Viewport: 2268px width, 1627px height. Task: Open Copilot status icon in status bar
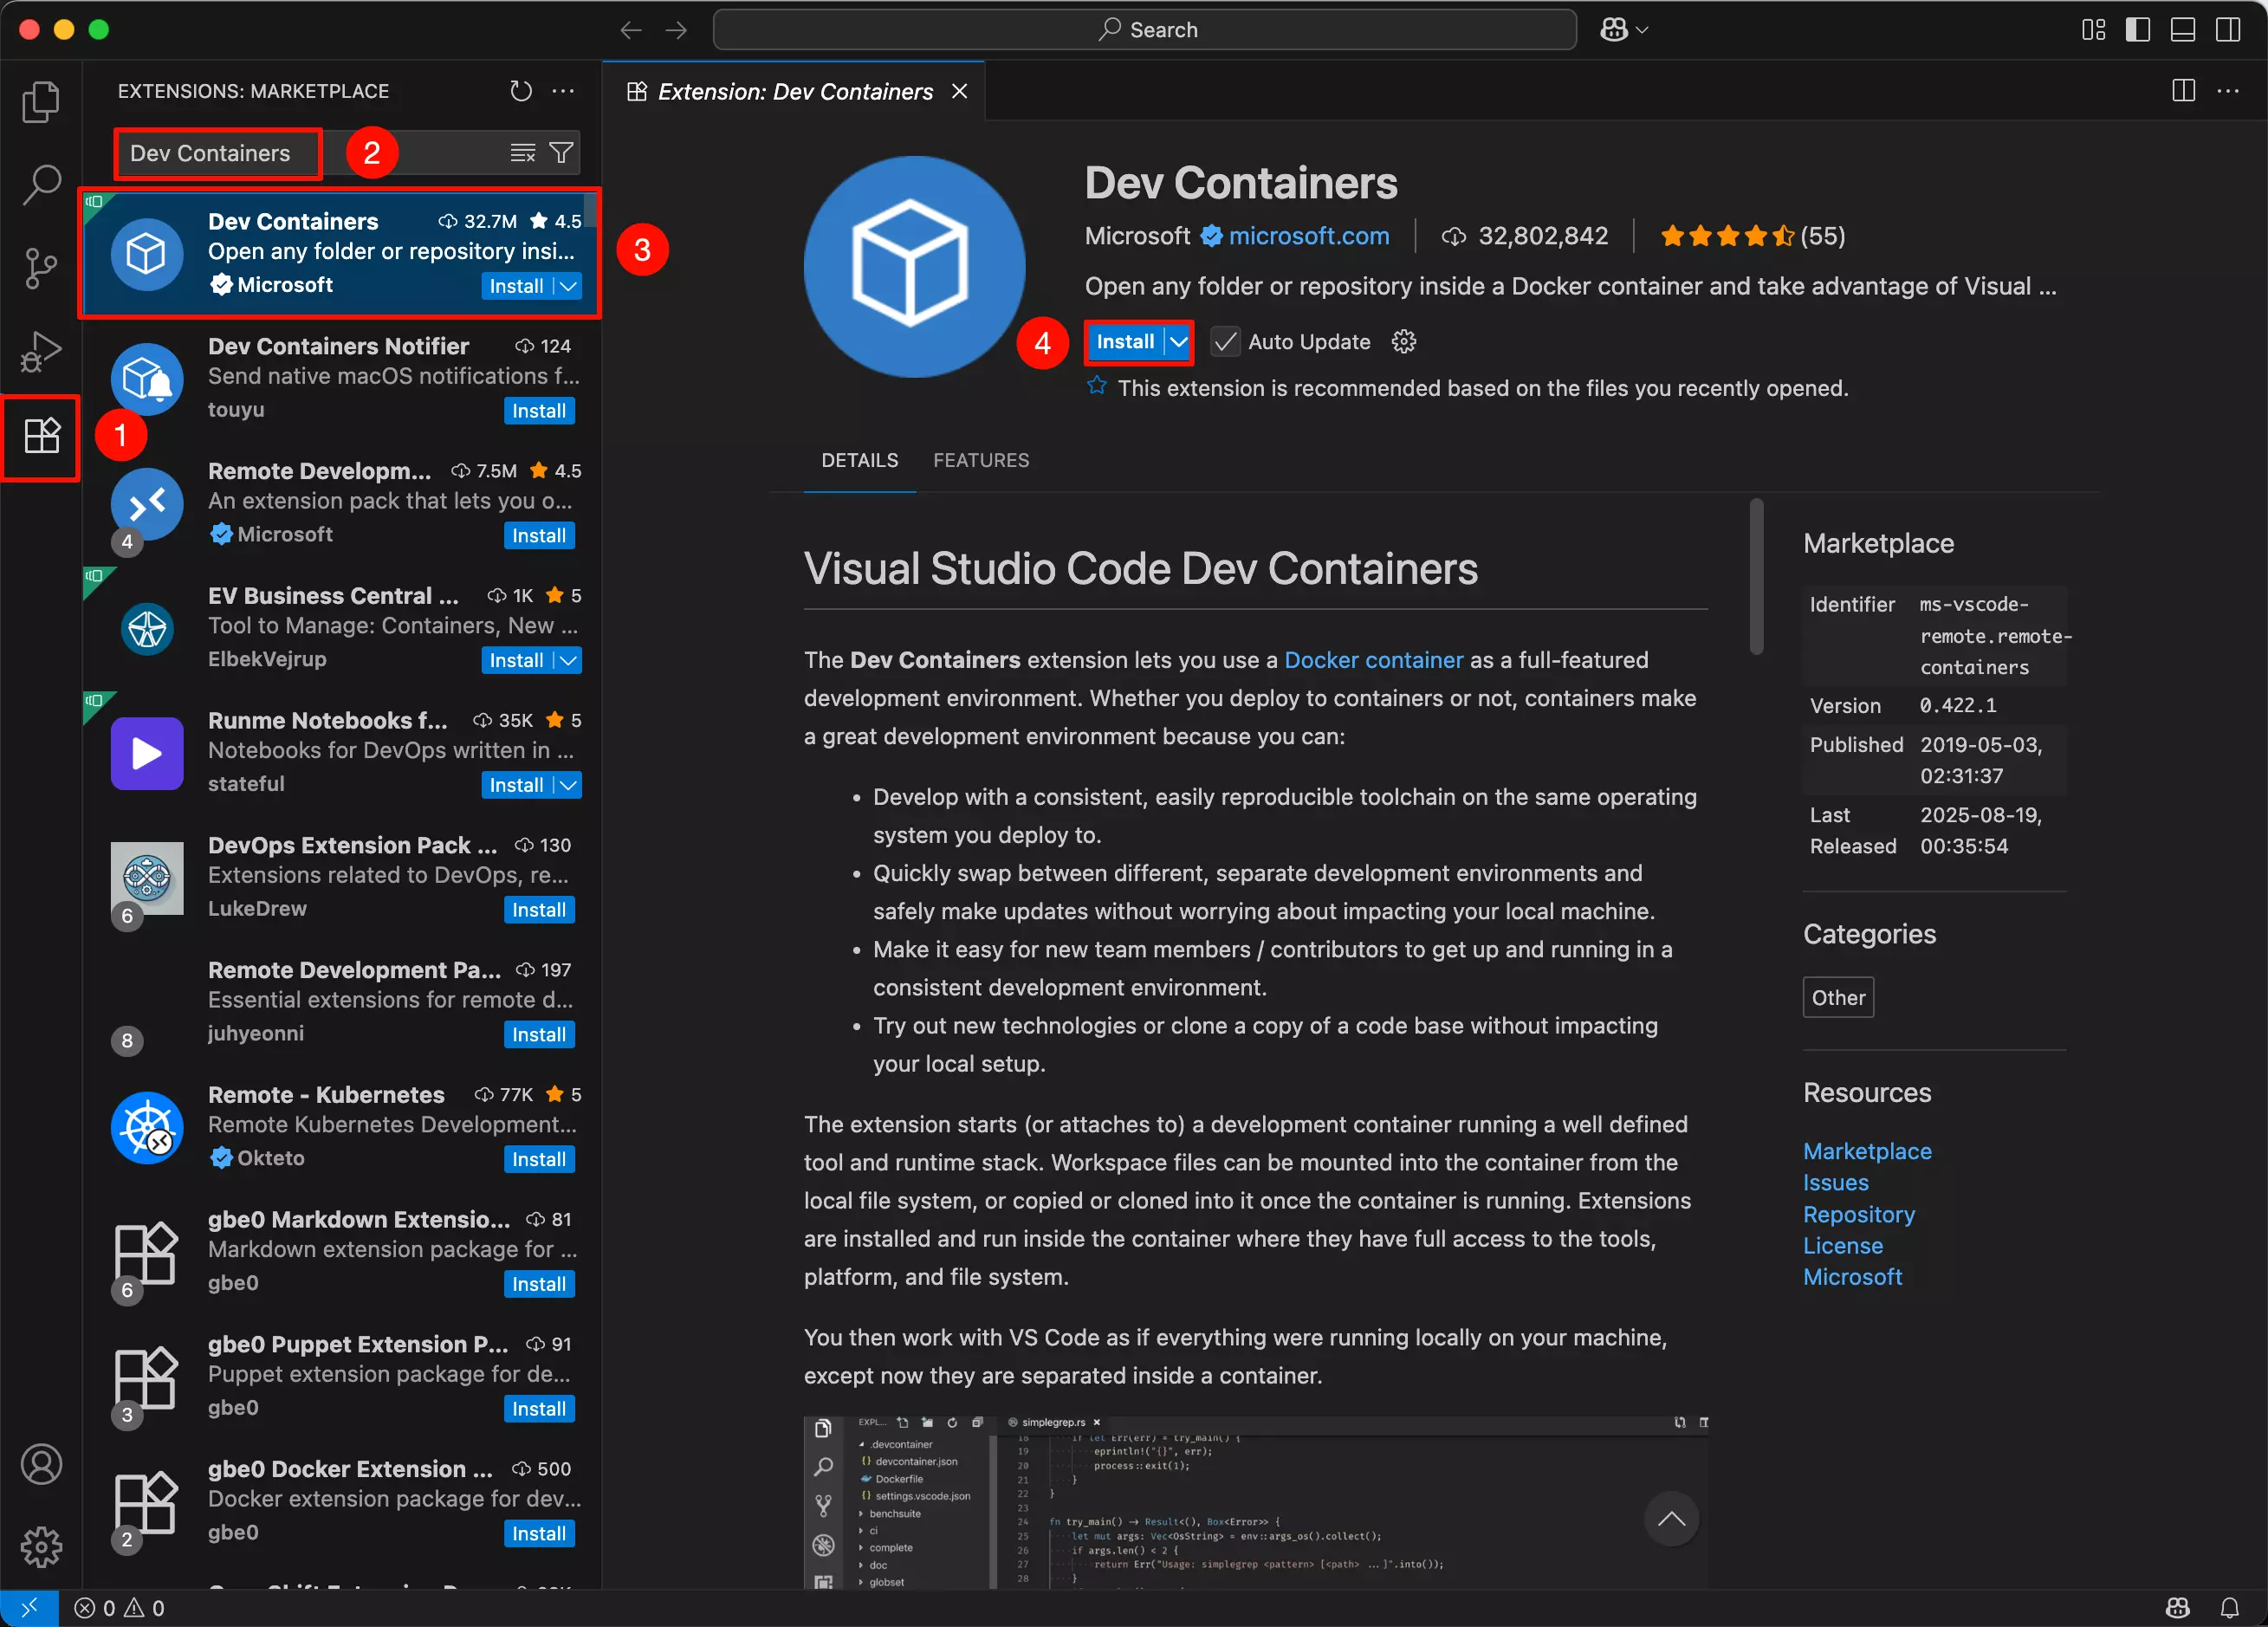coord(2178,1607)
